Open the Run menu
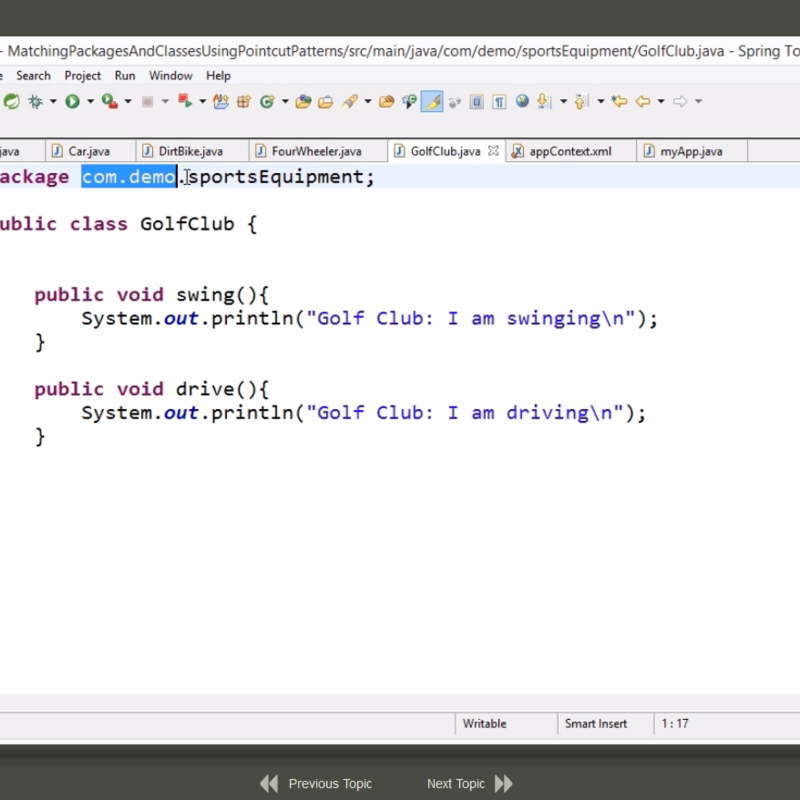This screenshot has height=800, width=800. point(124,76)
